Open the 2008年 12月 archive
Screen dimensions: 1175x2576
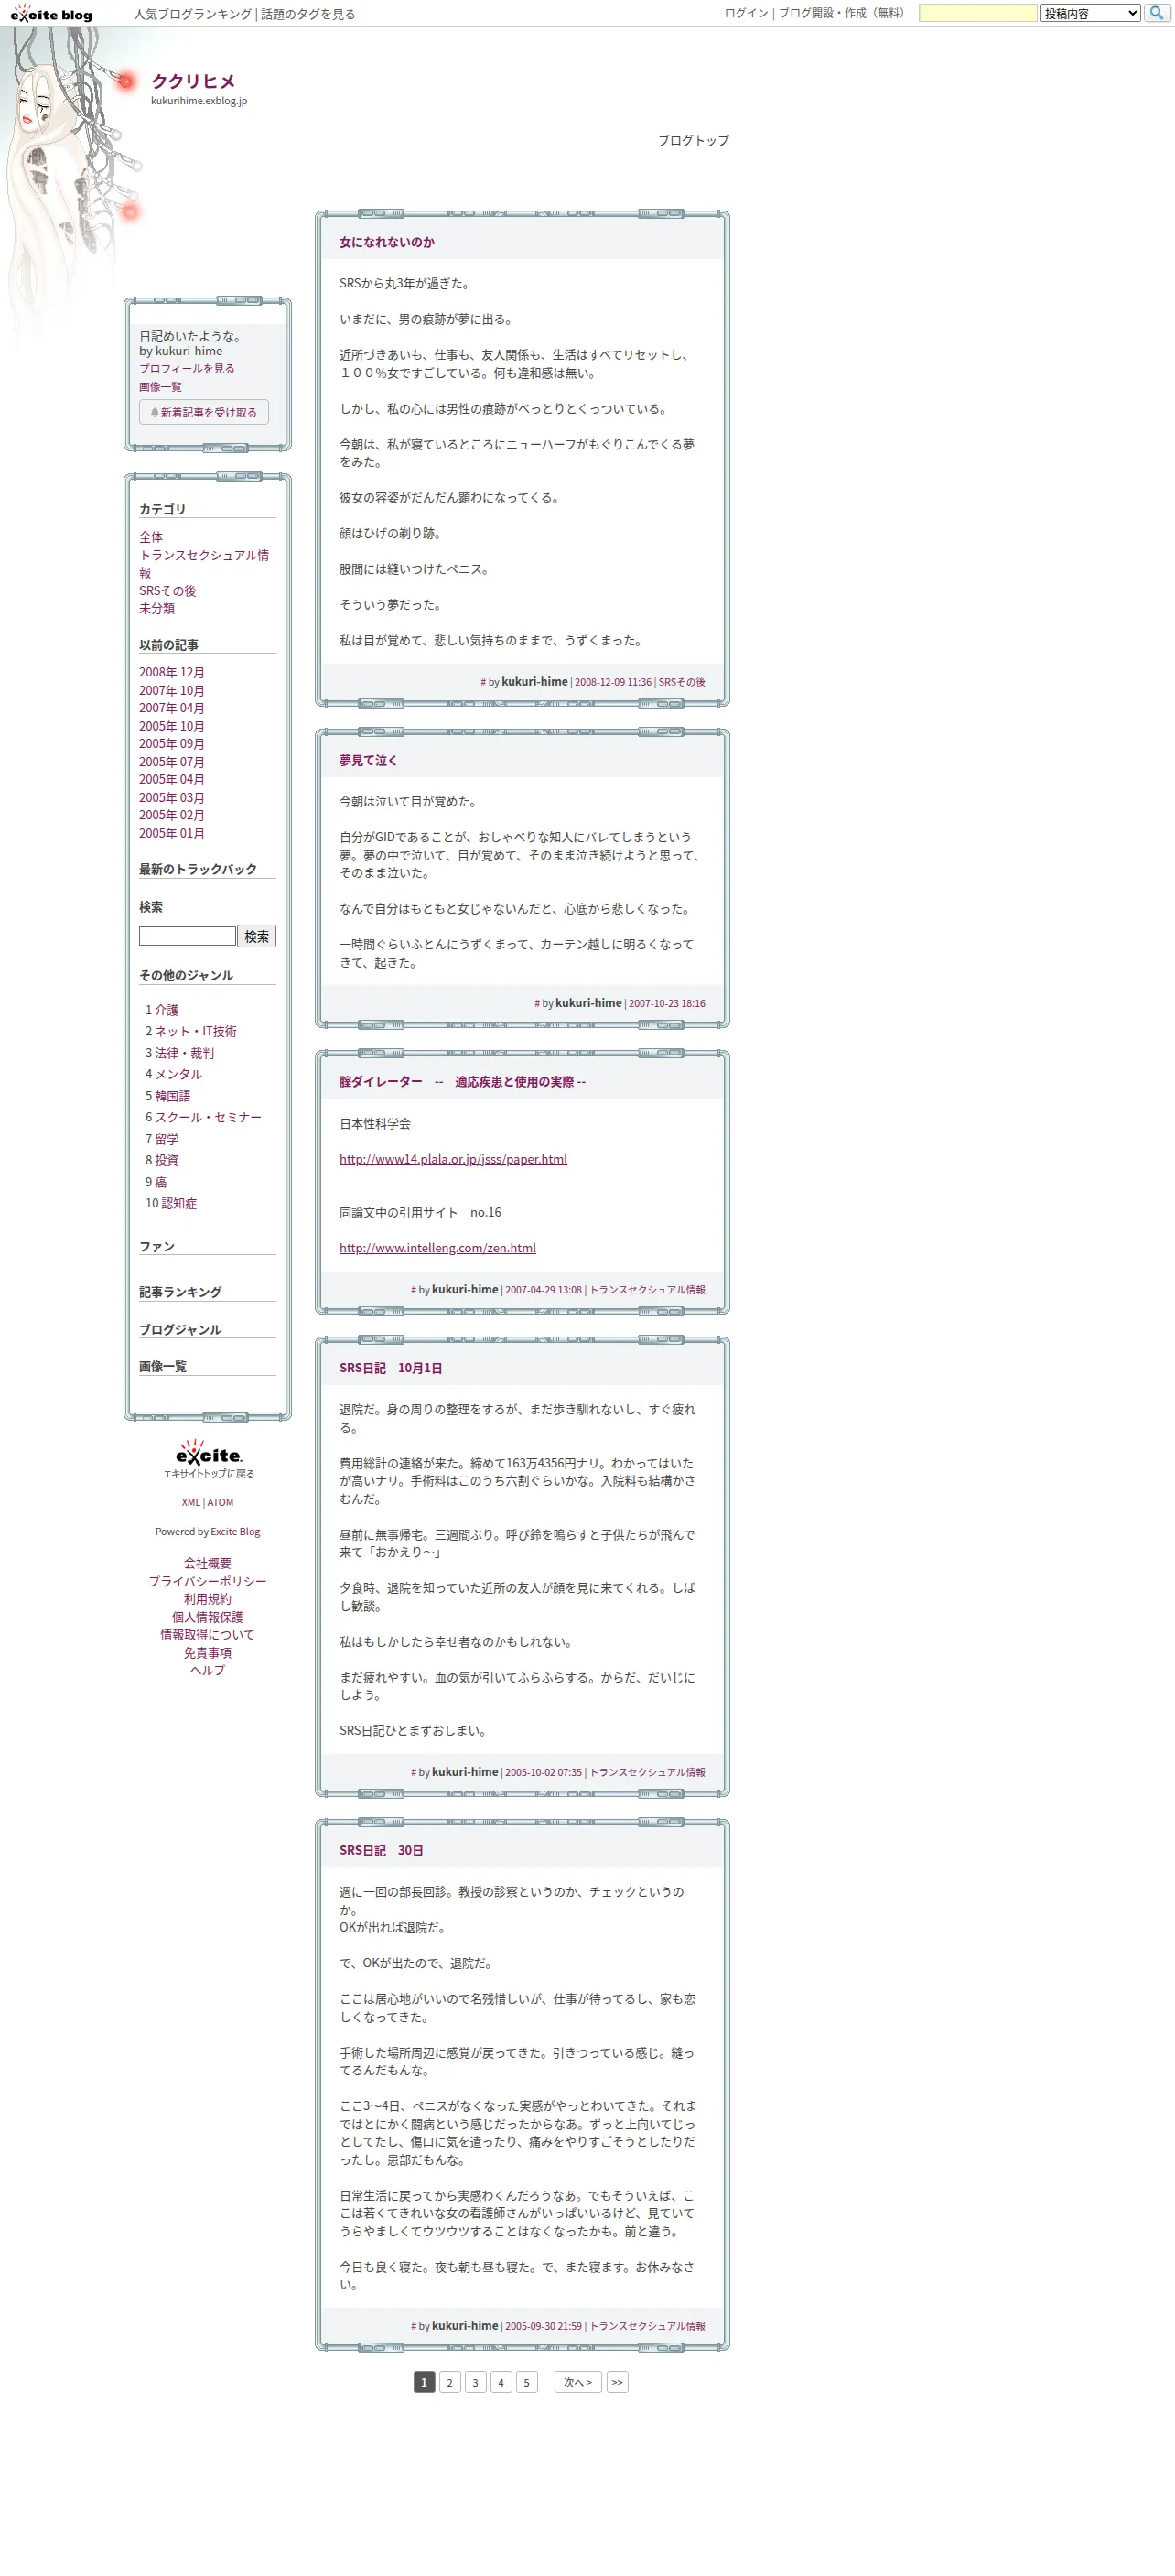tap(172, 672)
